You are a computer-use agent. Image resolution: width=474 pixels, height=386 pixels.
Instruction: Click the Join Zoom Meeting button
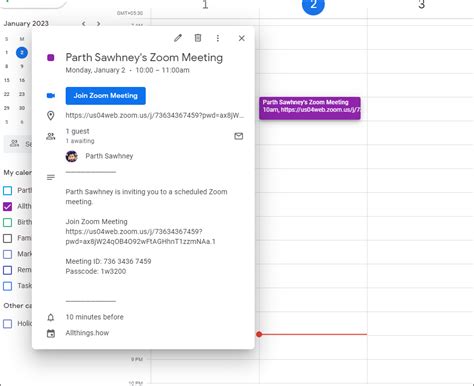click(x=106, y=96)
